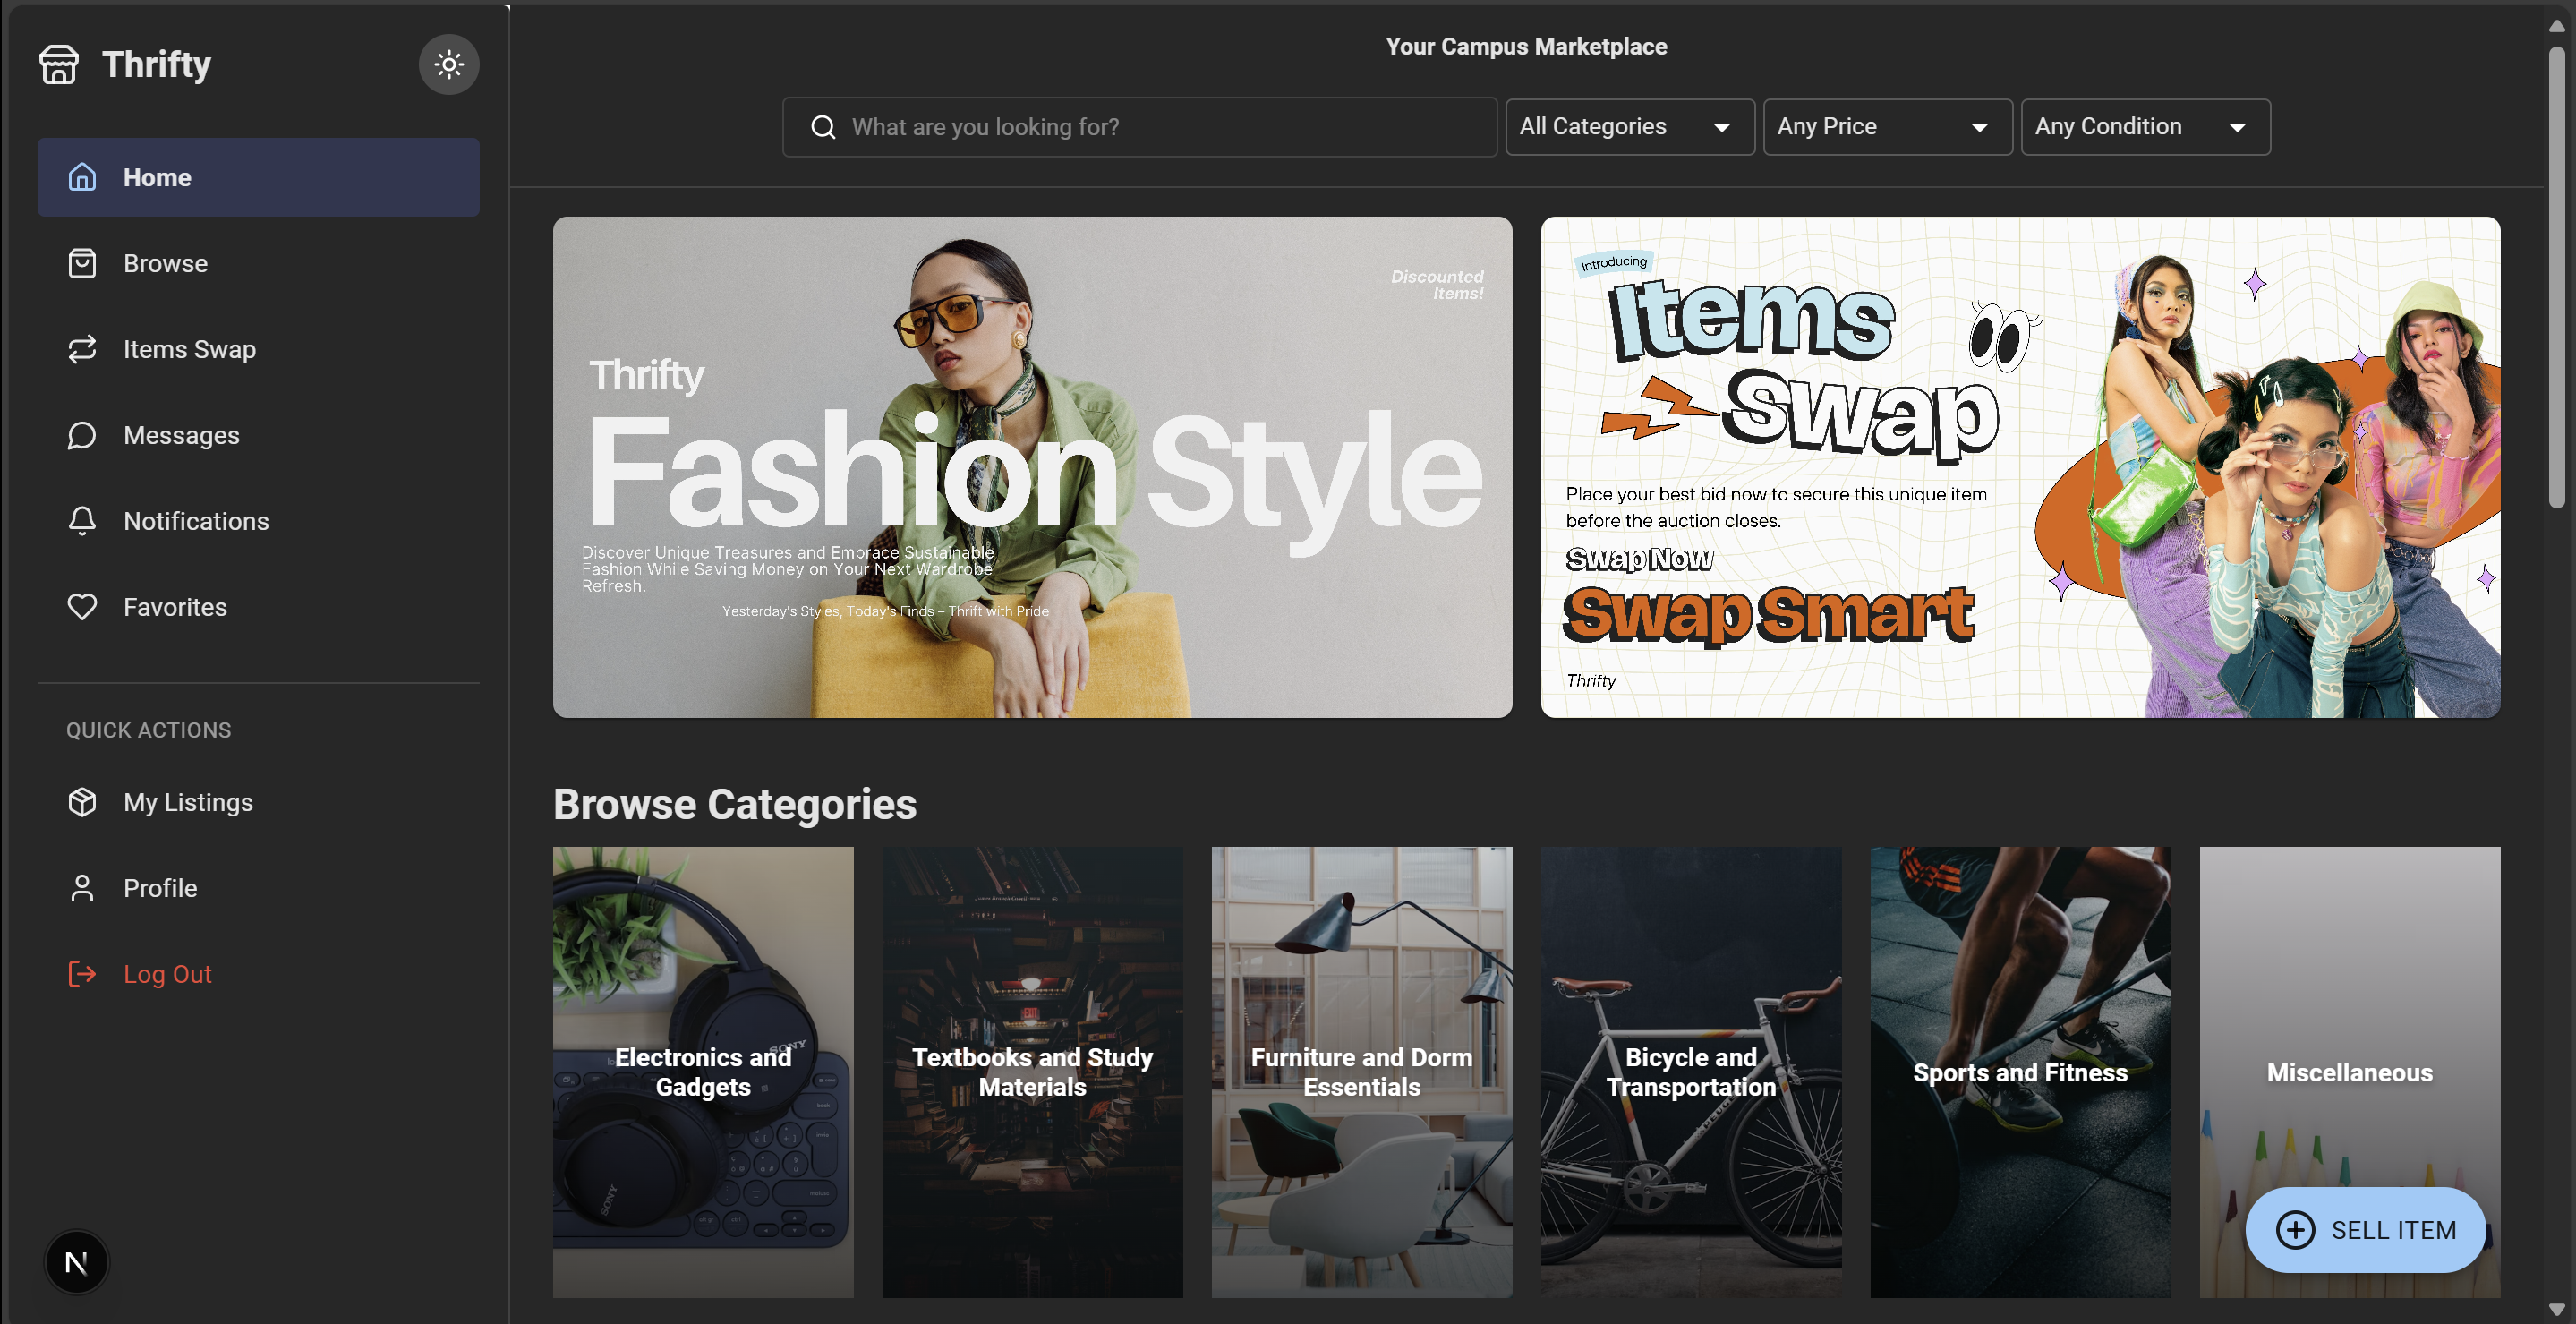Click the Profile person icon
Screen dimensions: 2576x1324
(x=82, y=888)
